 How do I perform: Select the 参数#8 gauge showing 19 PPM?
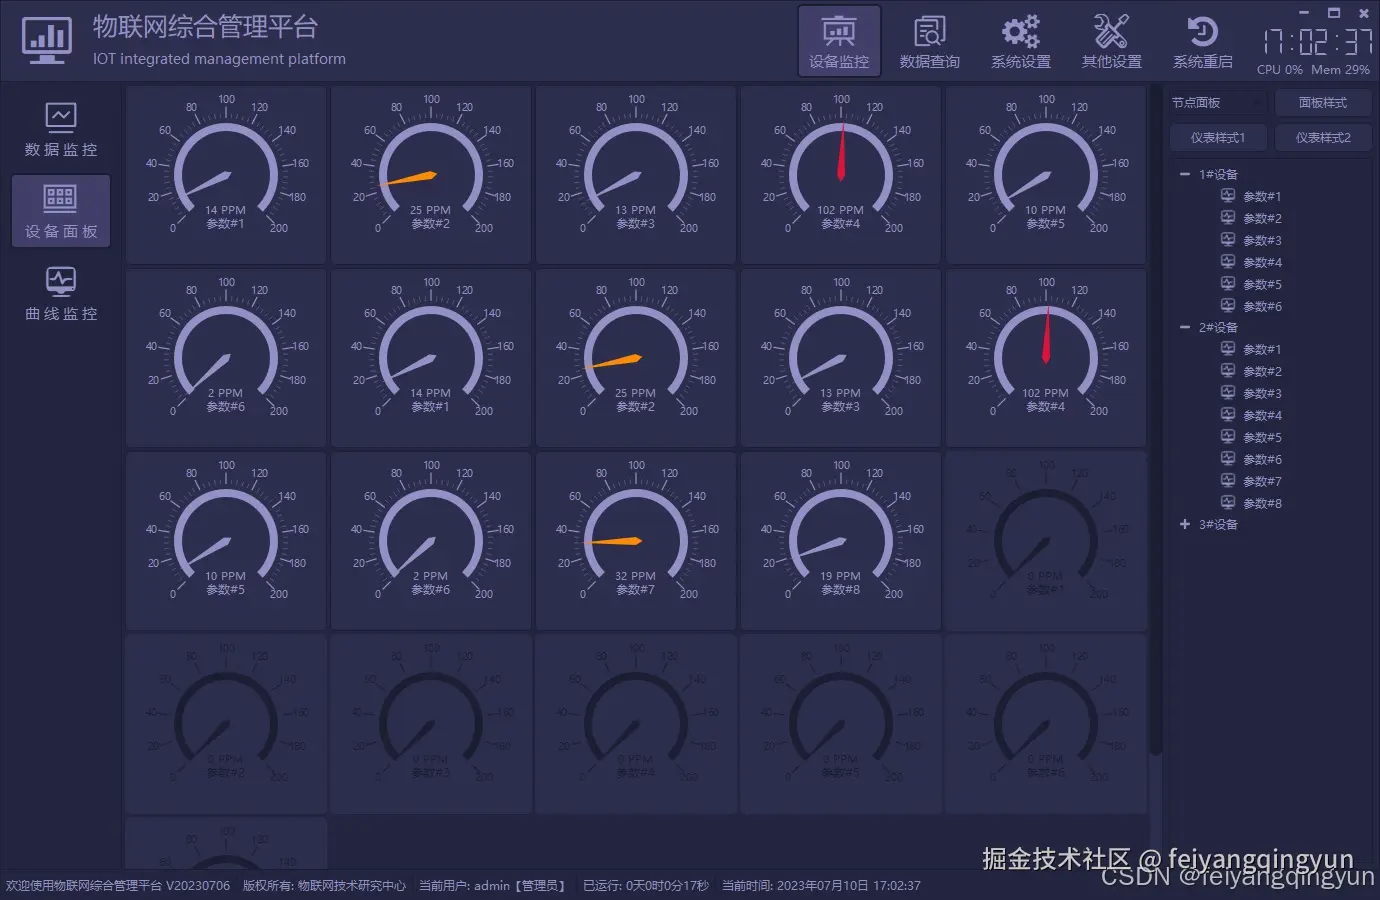841,541
